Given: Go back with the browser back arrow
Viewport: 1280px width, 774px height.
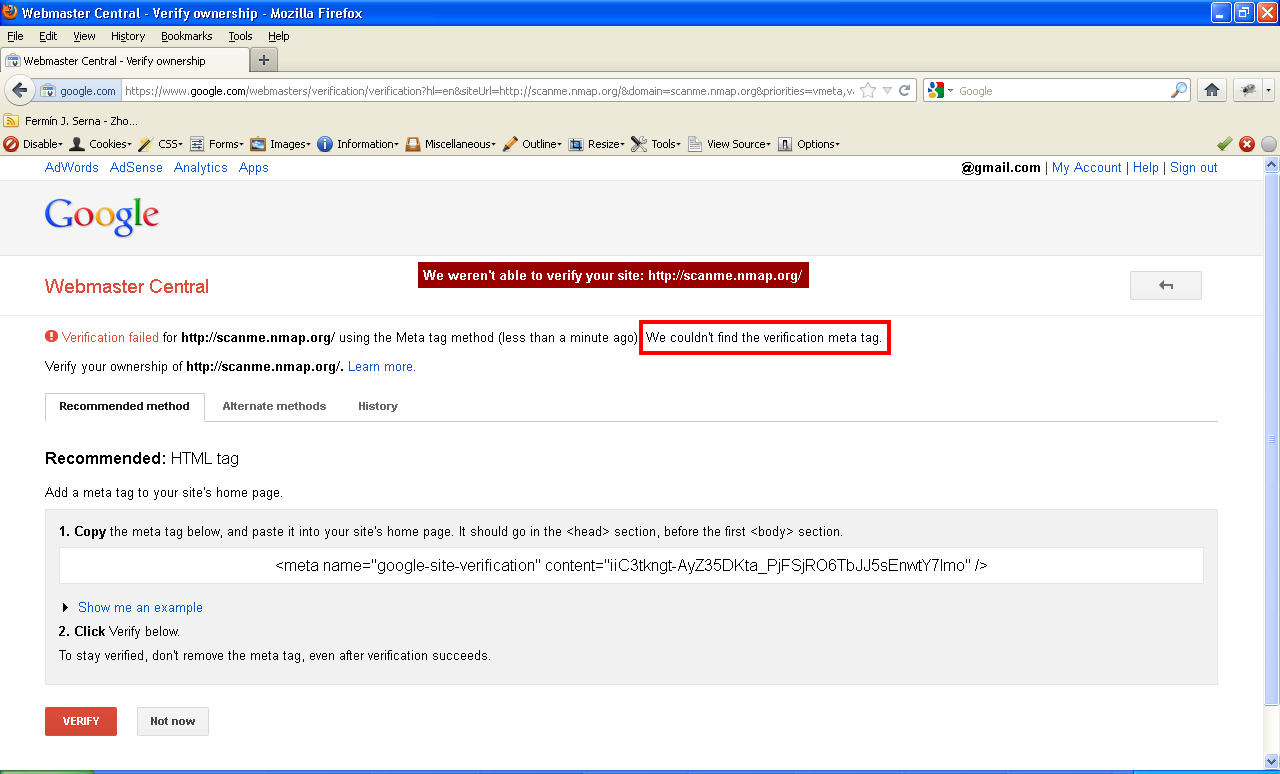Looking at the screenshot, I should 19,90.
